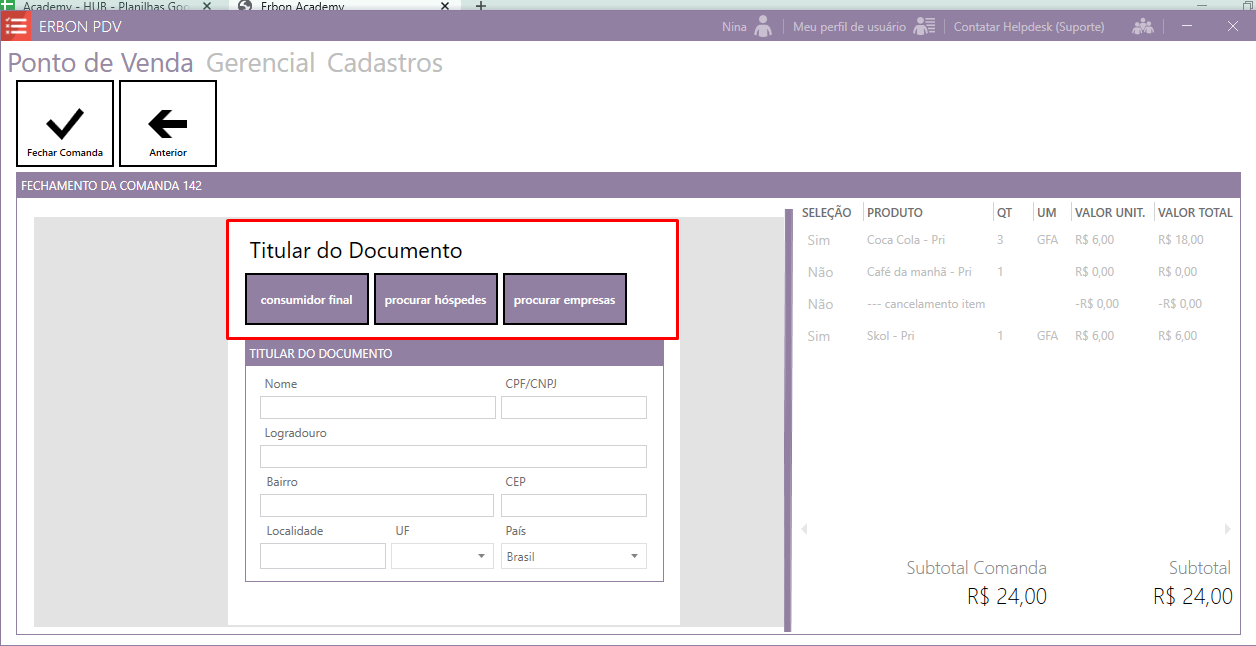
Task: Click the Fechar Comanda checkmark icon
Action: coord(65,123)
